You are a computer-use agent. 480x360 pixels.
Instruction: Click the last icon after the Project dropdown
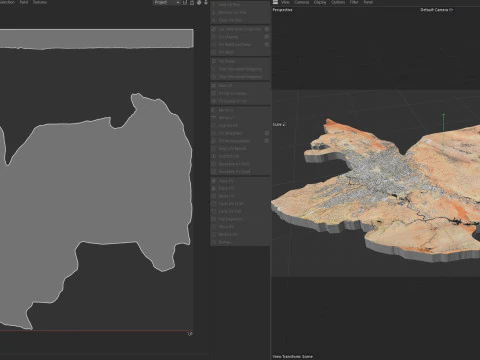point(206,2)
